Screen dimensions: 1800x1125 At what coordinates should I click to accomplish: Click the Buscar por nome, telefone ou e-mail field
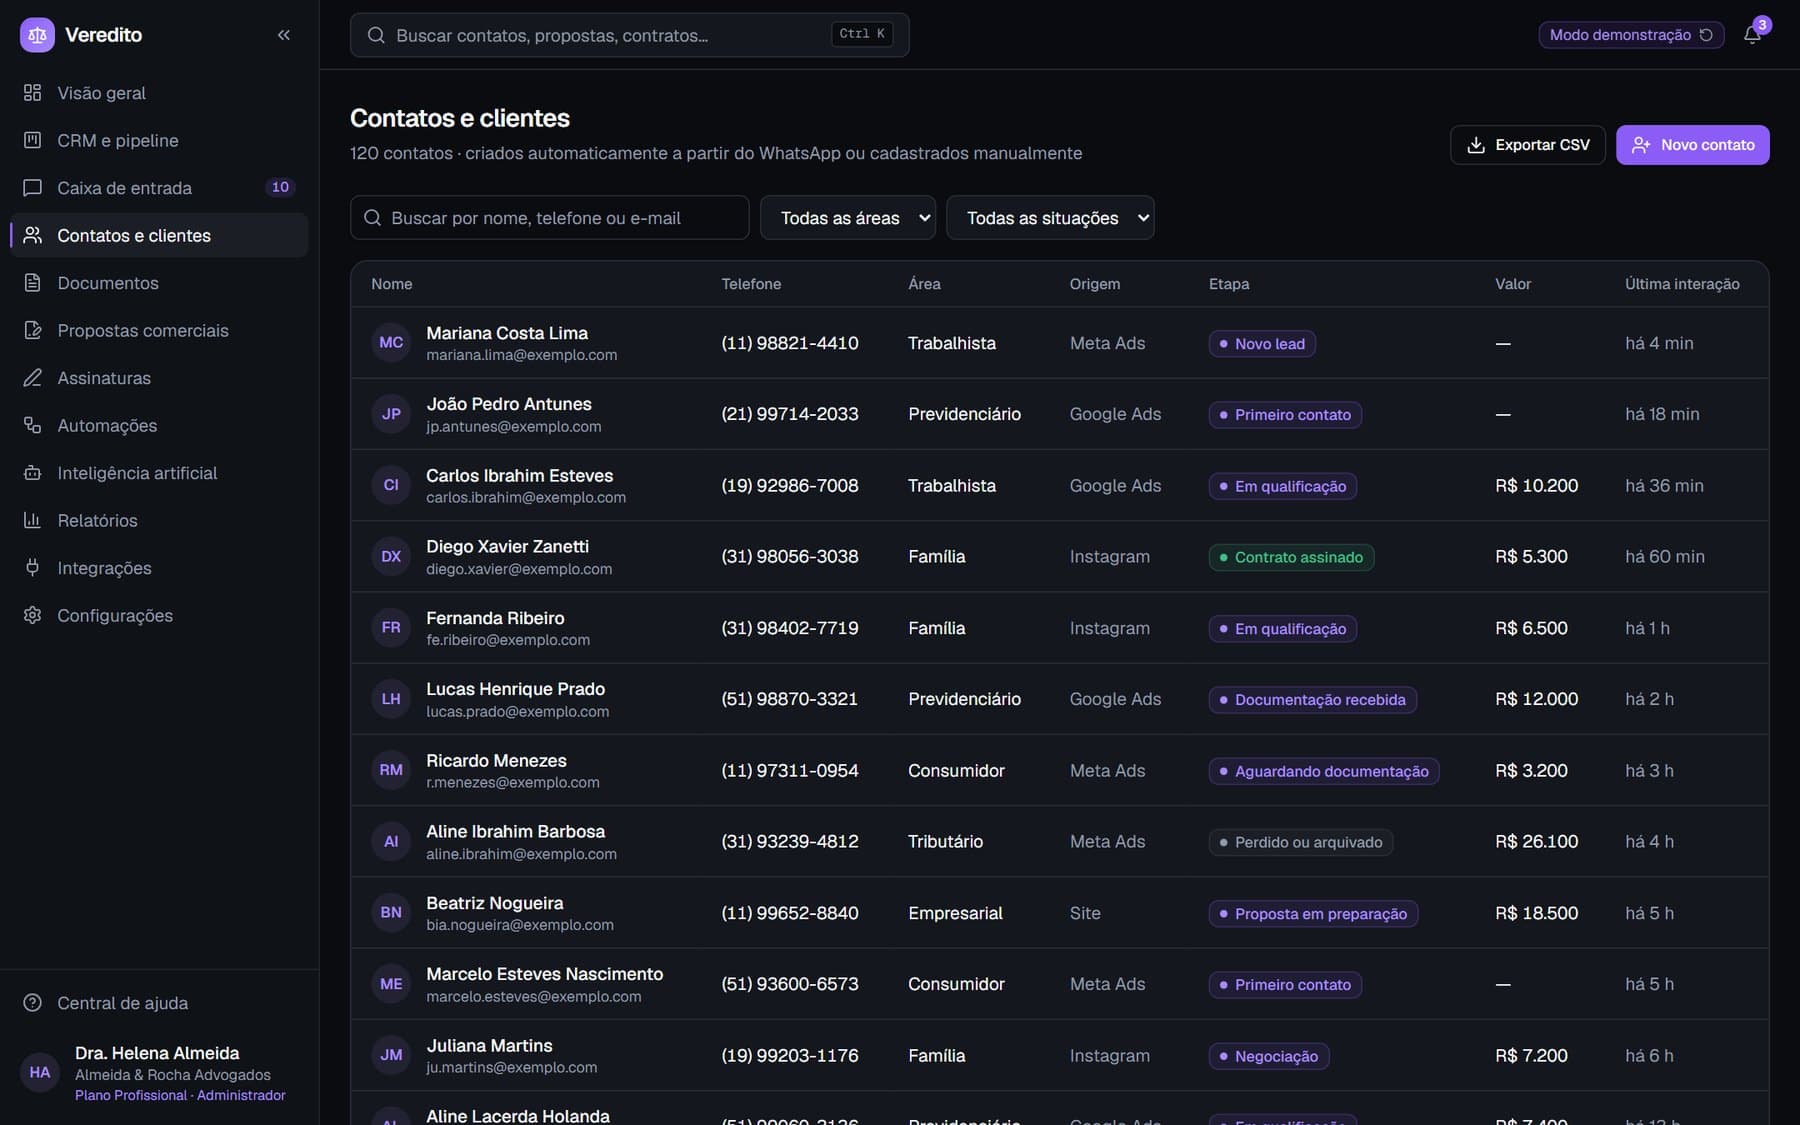pyautogui.click(x=550, y=218)
